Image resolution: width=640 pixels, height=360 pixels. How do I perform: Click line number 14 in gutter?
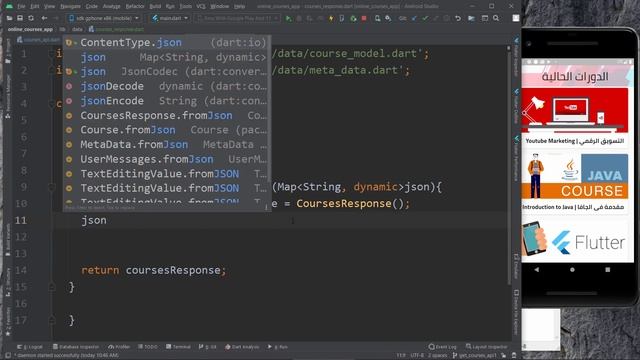(x=21, y=270)
